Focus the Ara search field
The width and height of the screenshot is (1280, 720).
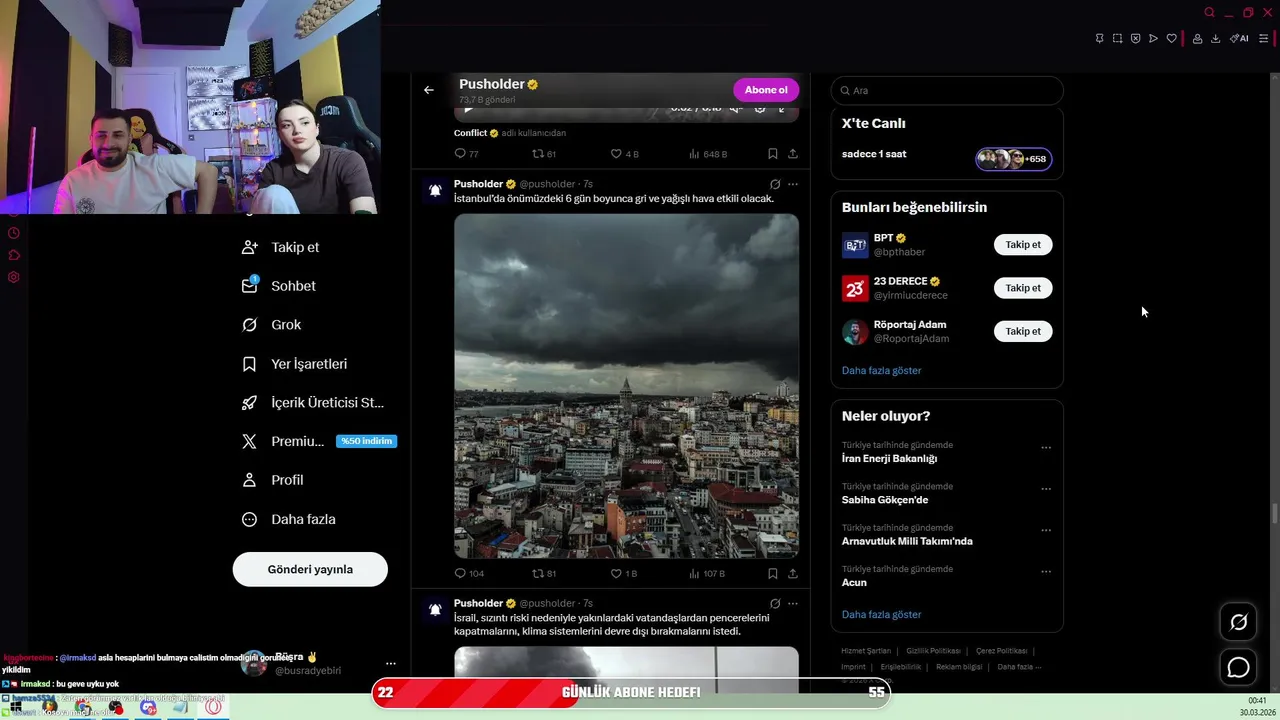(x=947, y=90)
